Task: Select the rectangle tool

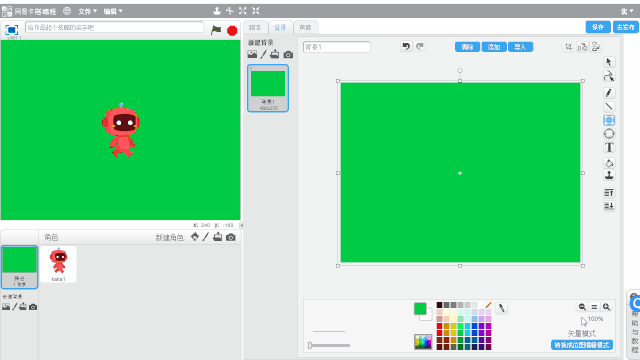Action: point(609,120)
